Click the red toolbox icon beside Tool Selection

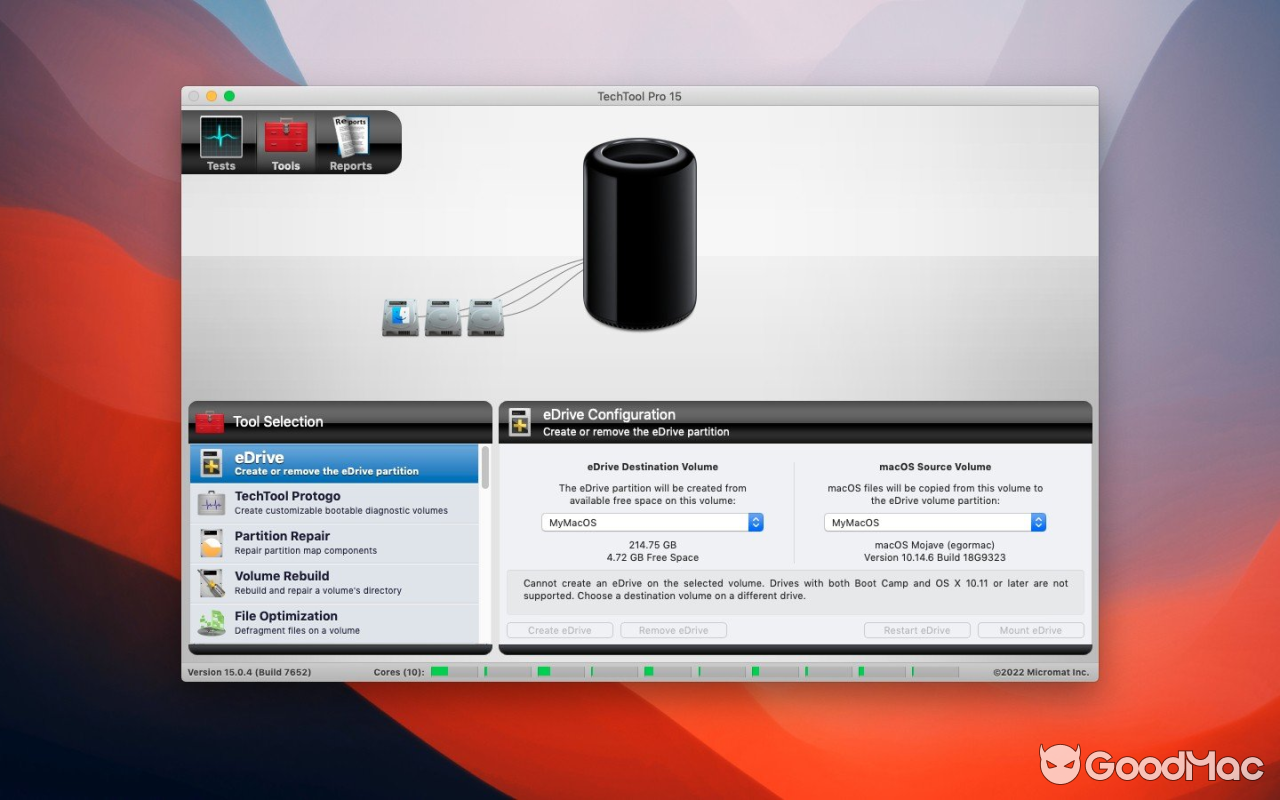tap(210, 422)
